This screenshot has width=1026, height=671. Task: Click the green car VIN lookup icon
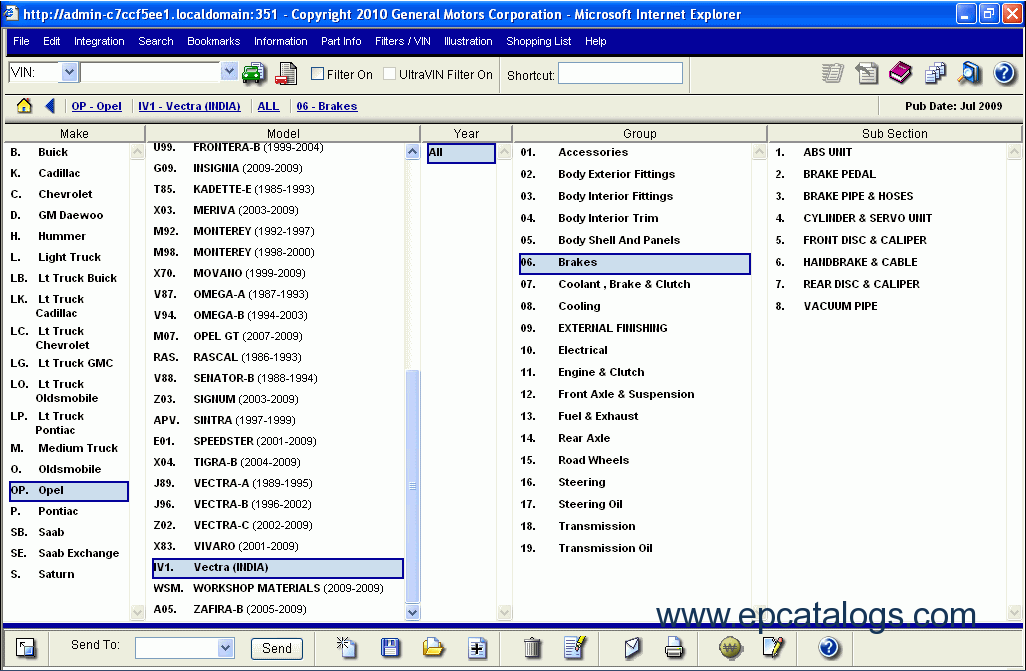coord(254,73)
